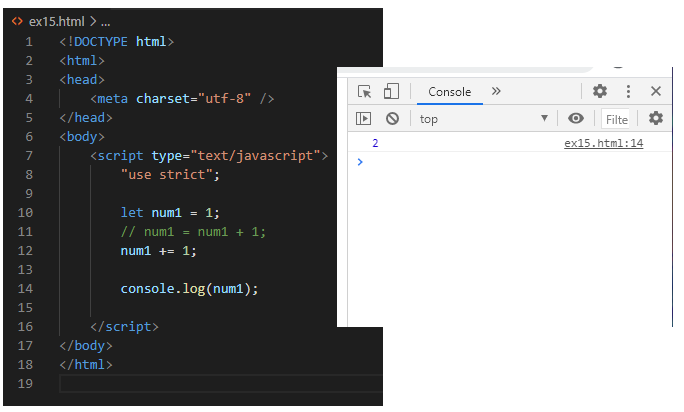The height and width of the screenshot is (412, 684).
Task: Open the DevTools three-dot menu
Action: coord(628,91)
